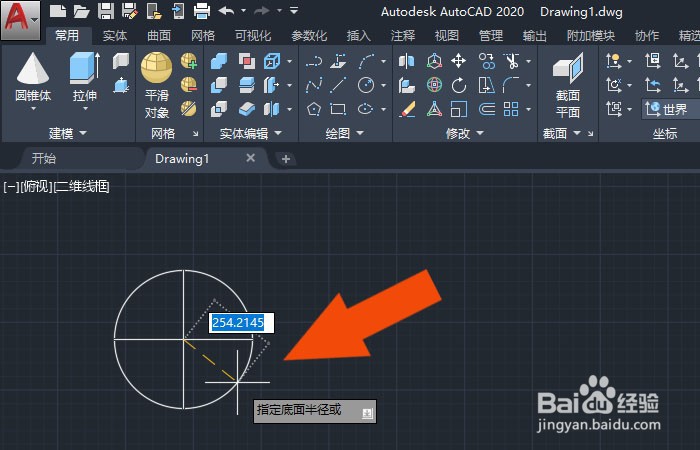Image resolution: width=700 pixels, height=450 pixels.
Task: Select the Rectangle draw tool
Action: pyautogui.click(x=338, y=108)
